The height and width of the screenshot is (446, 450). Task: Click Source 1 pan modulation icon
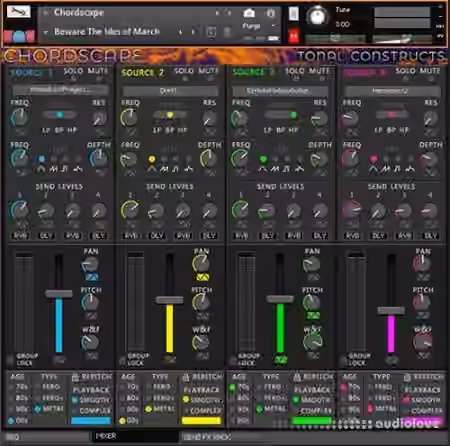[x=91, y=277]
